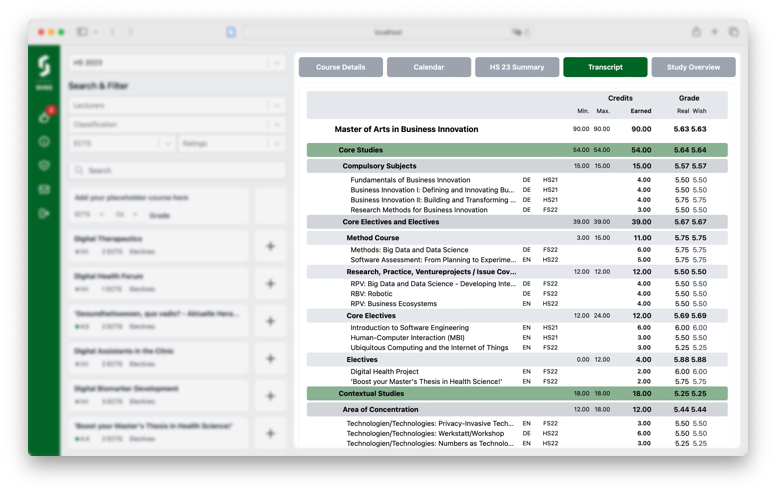Open the Classification filter dropdown
This screenshot has width=776, height=493.
(177, 125)
